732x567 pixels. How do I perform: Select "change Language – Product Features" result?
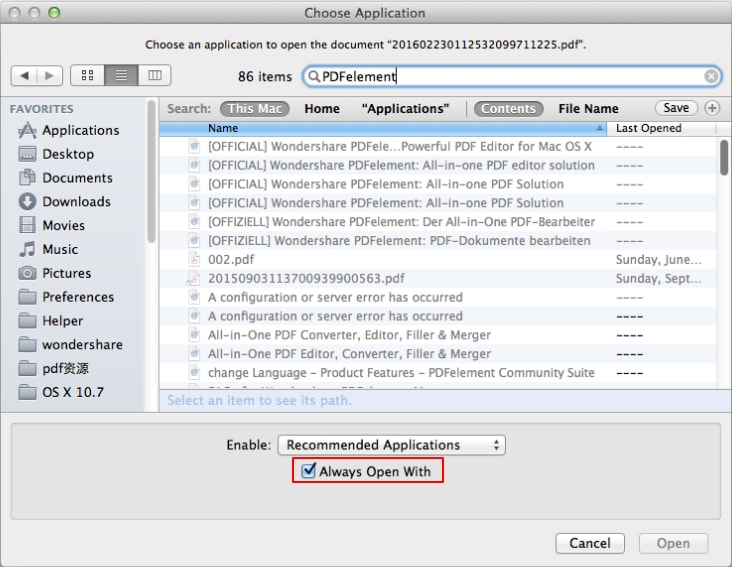[x=438, y=372]
